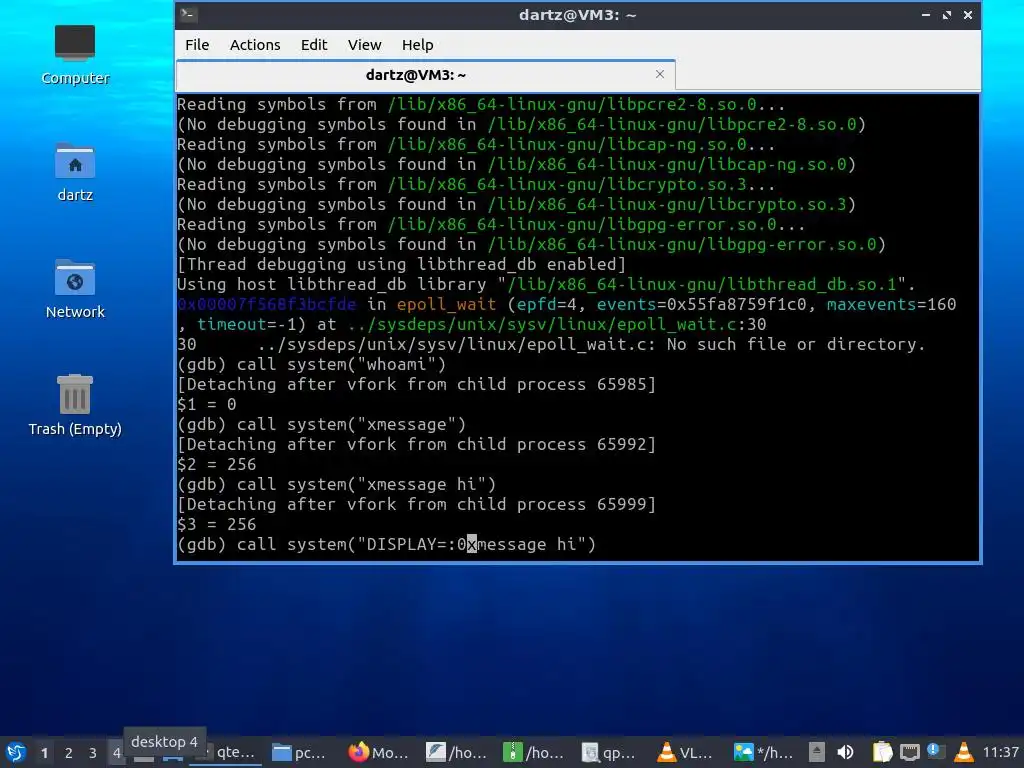Image resolution: width=1024 pixels, height=768 pixels.
Task: Click '[Thread debugging using libthread_db enabled]' line
Action: tap(402, 264)
